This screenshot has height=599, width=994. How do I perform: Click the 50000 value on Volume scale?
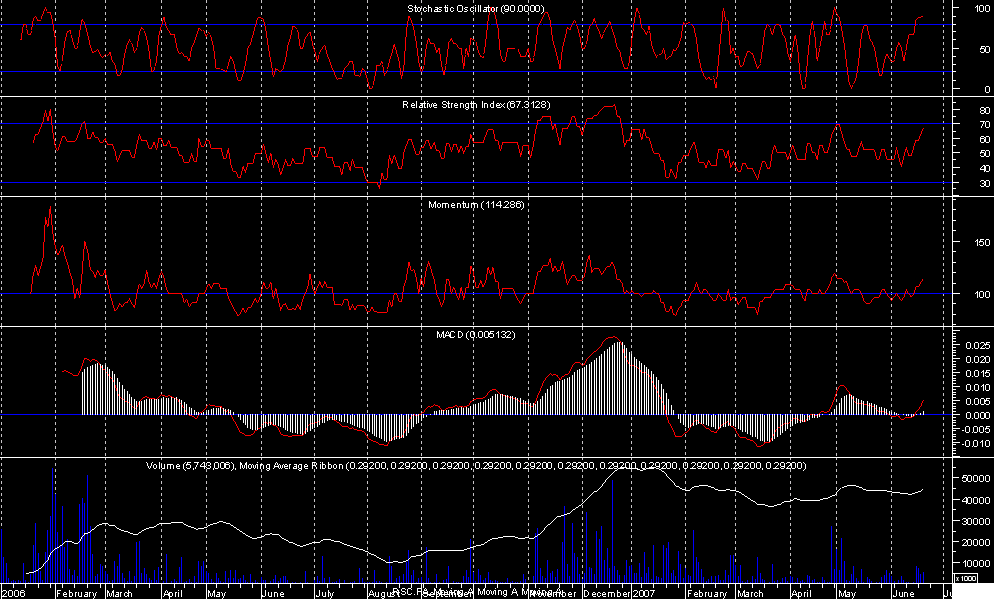[966, 479]
